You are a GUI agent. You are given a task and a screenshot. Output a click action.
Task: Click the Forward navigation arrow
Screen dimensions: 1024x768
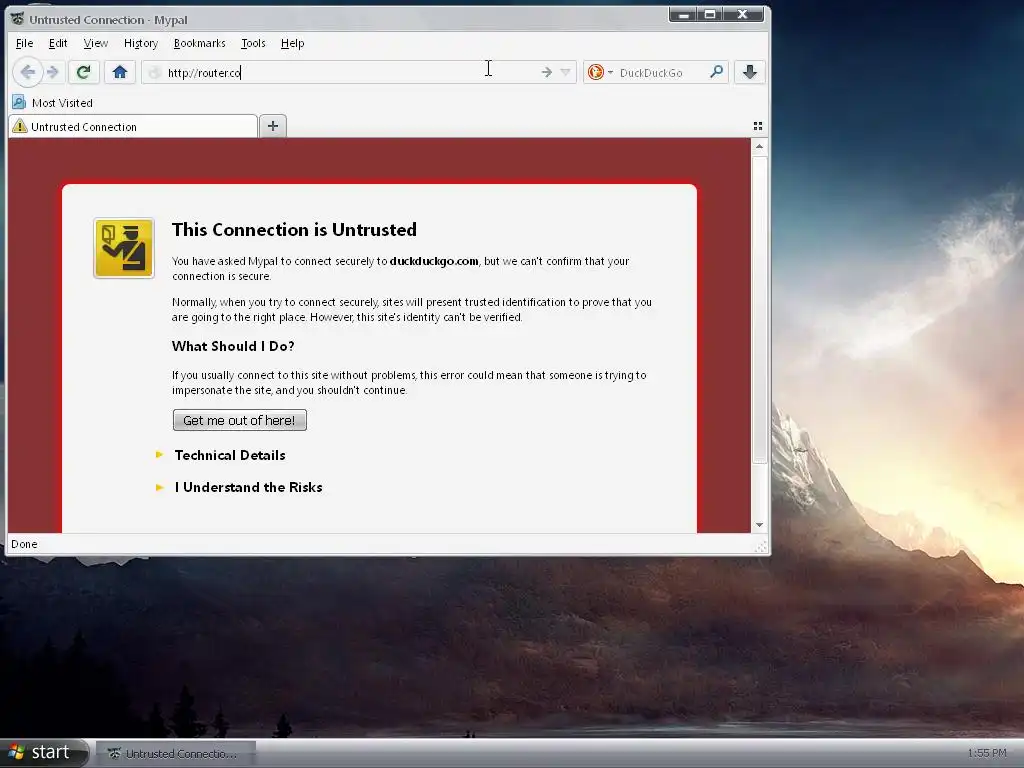click(54, 72)
